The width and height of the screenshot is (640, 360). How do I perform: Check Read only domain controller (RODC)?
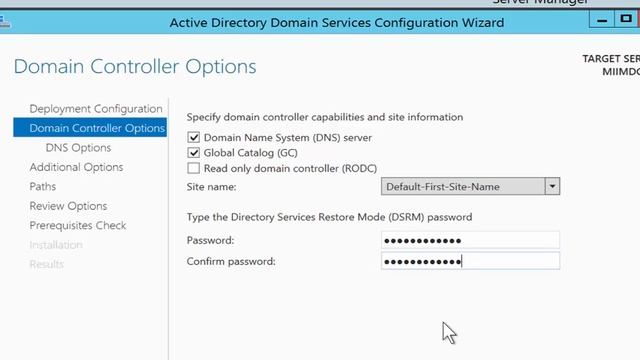[x=193, y=168]
